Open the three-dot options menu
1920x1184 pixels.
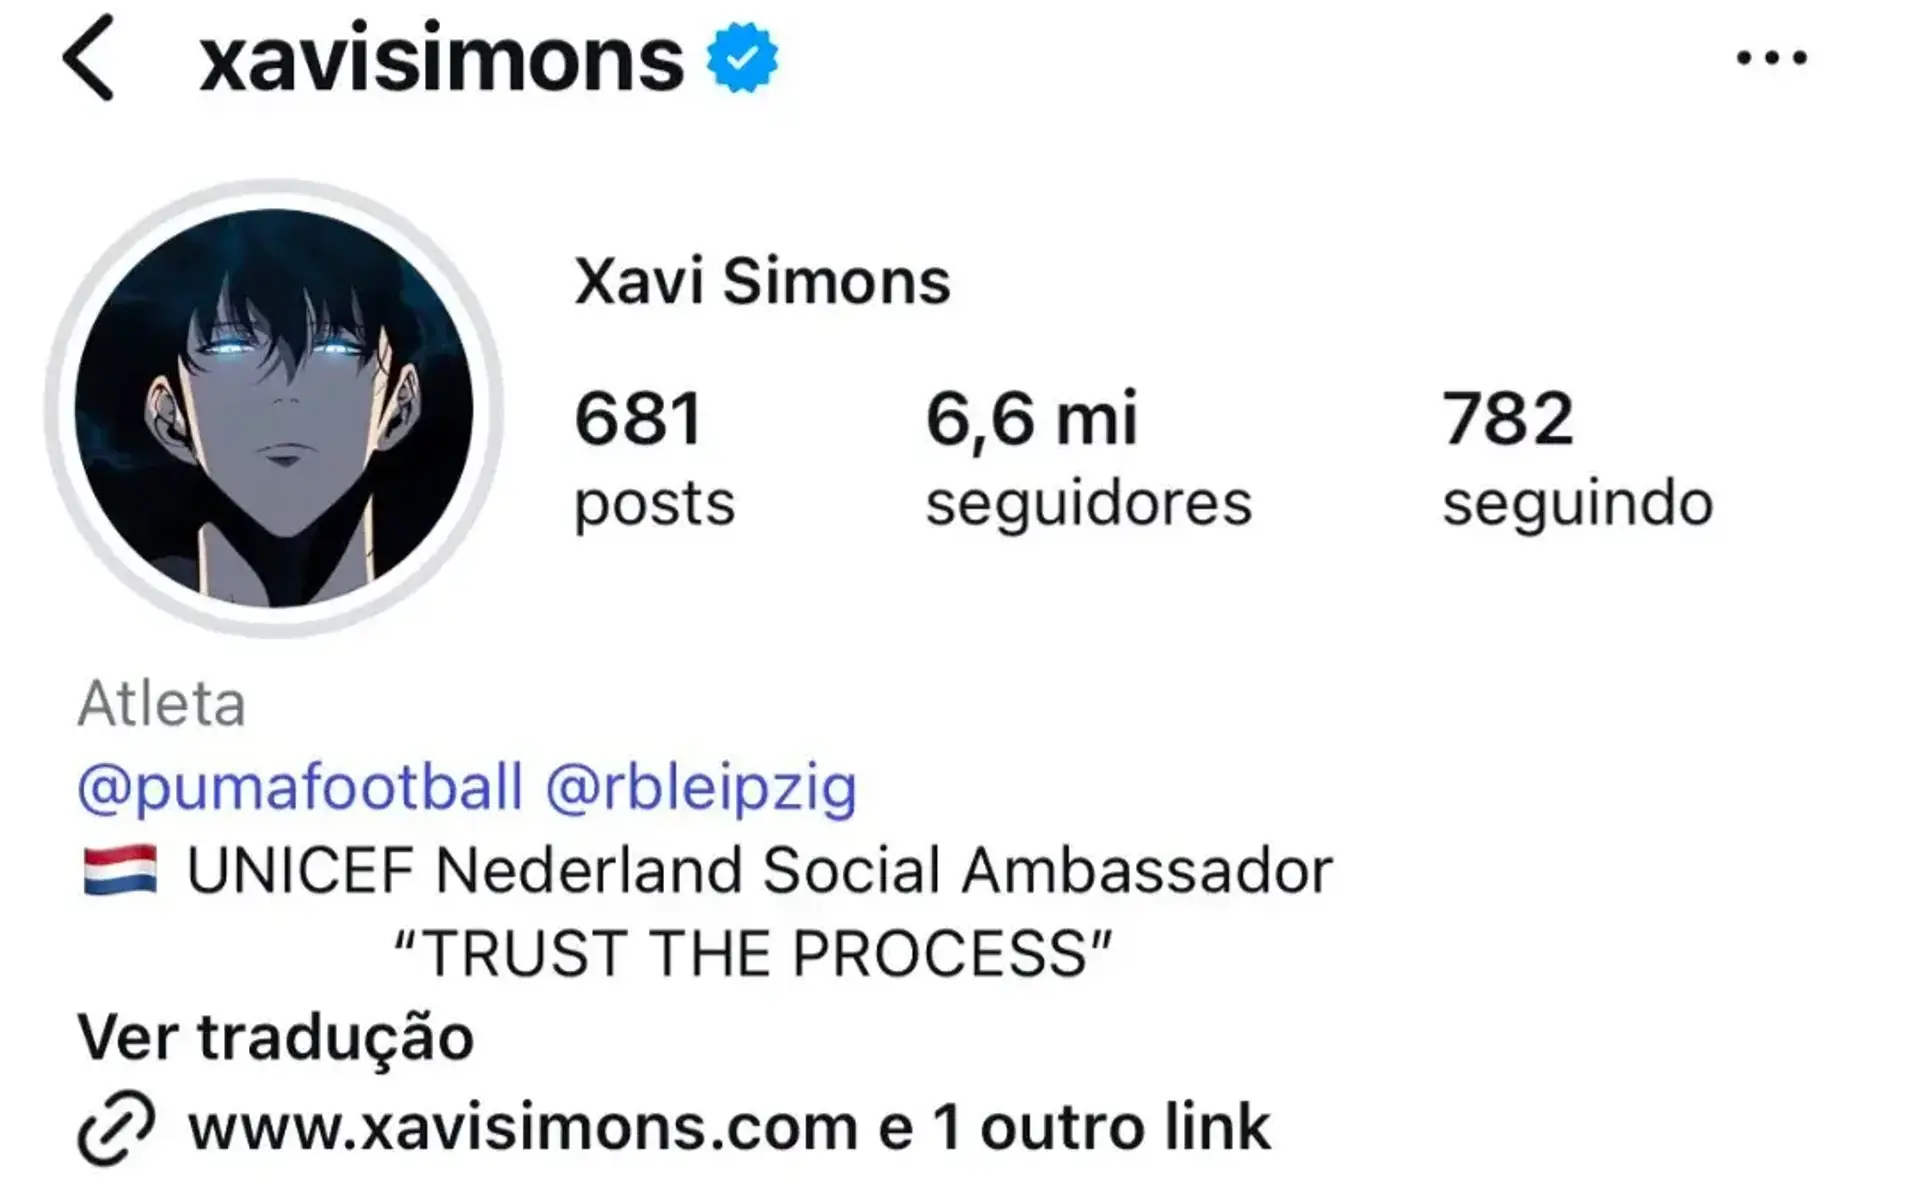[x=1771, y=58]
